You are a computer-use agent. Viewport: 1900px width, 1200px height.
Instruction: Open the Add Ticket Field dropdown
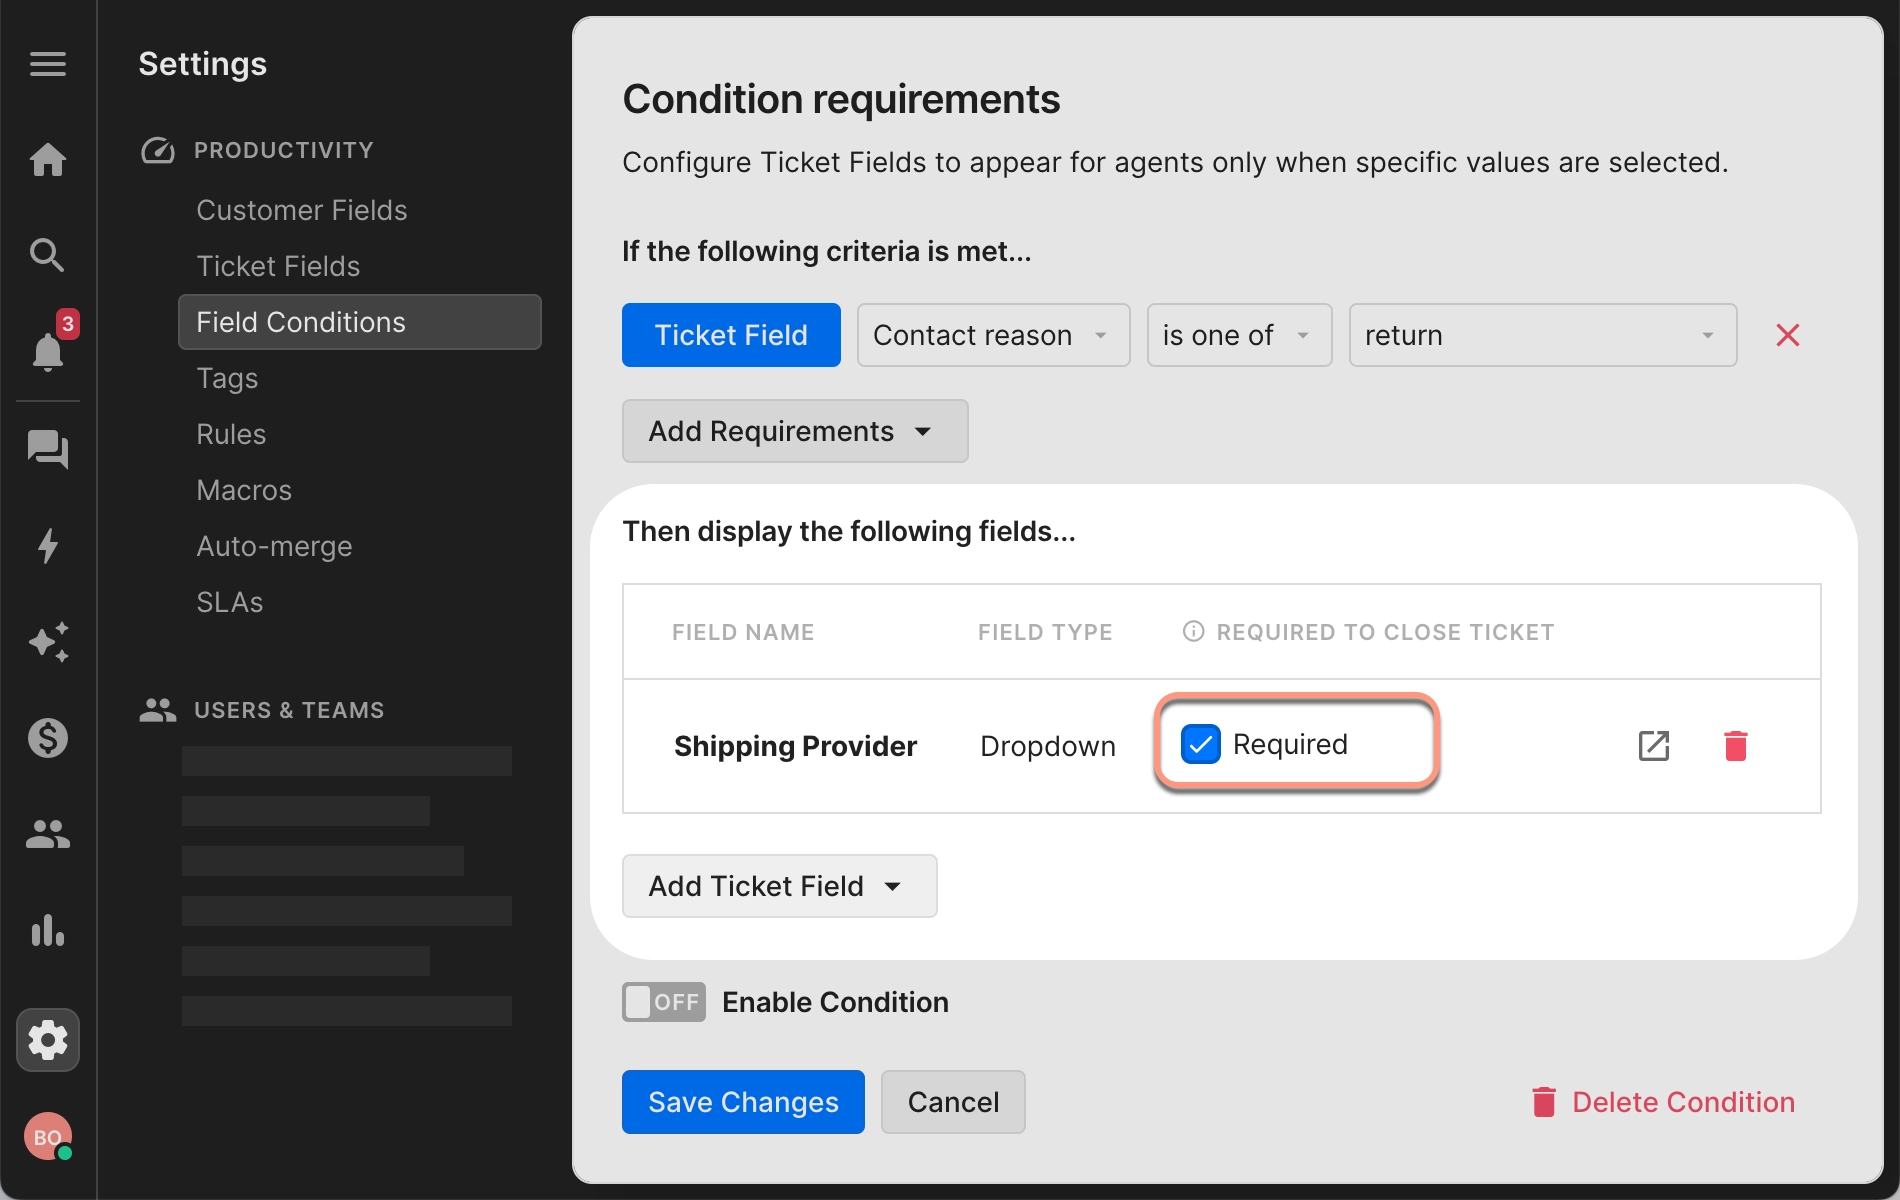coord(779,886)
